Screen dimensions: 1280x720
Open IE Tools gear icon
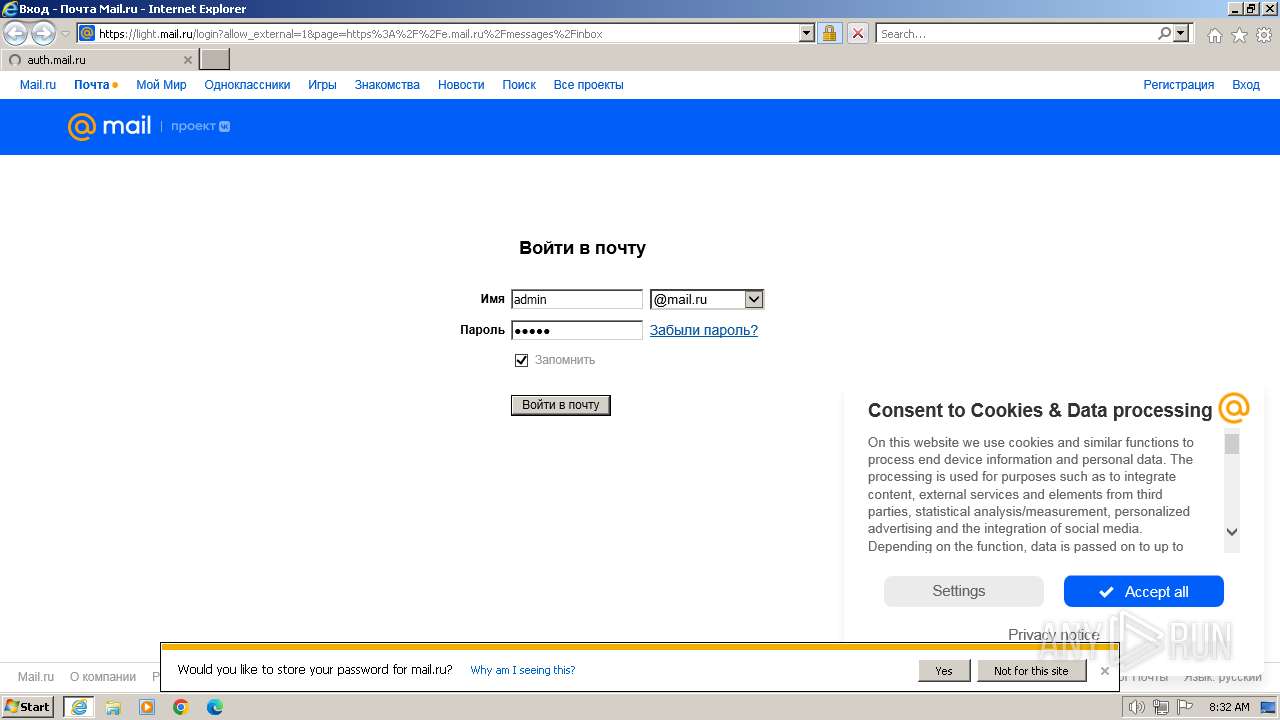click(x=1264, y=35)
